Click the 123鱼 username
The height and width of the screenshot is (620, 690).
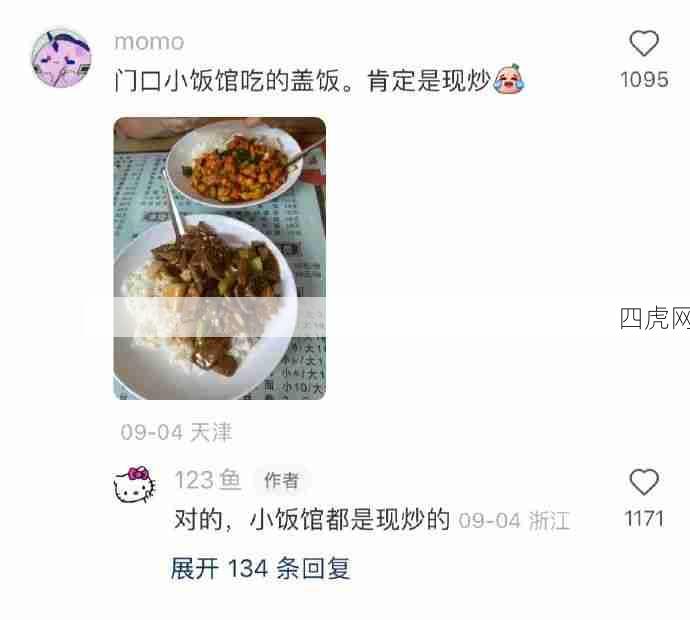208,480
